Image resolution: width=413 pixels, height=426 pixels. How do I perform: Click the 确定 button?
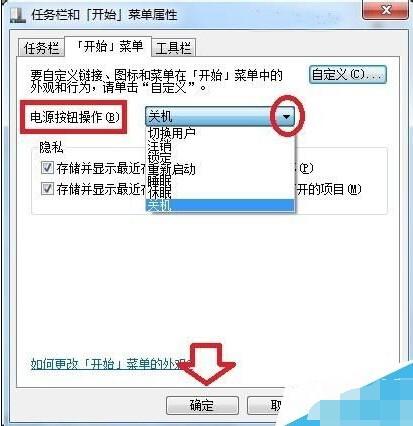[x=202, y=405]
